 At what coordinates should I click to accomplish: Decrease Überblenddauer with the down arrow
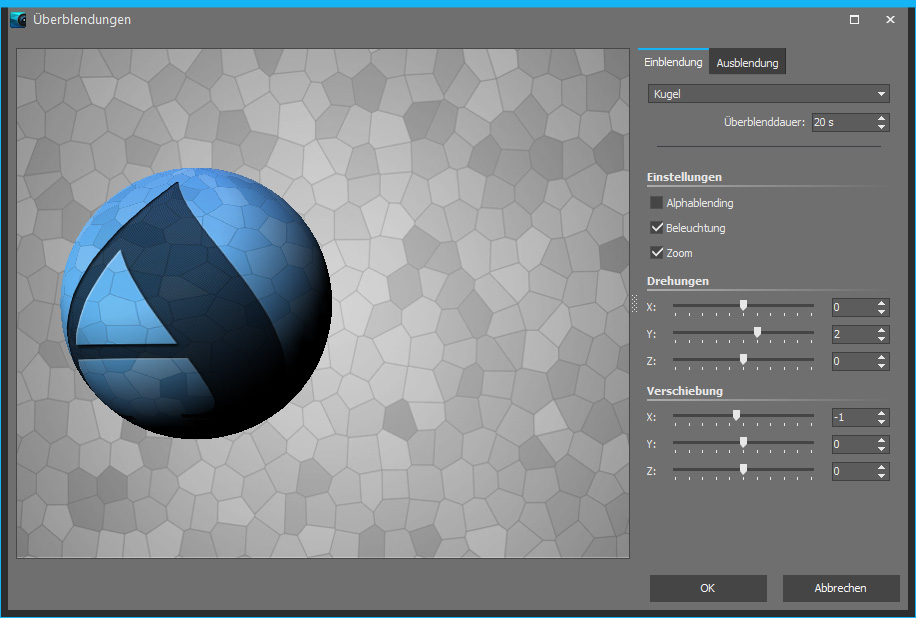(881, 127)
